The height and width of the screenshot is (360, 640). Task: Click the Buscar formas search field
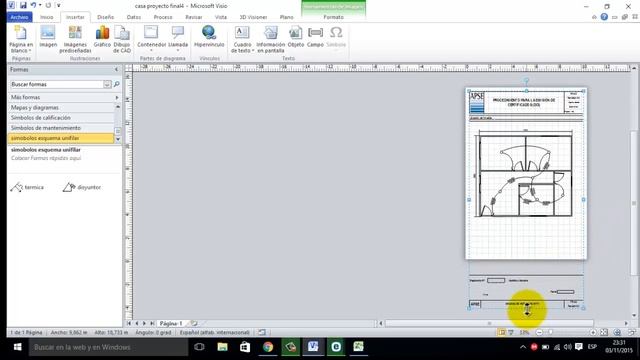(x=57, y=84)
